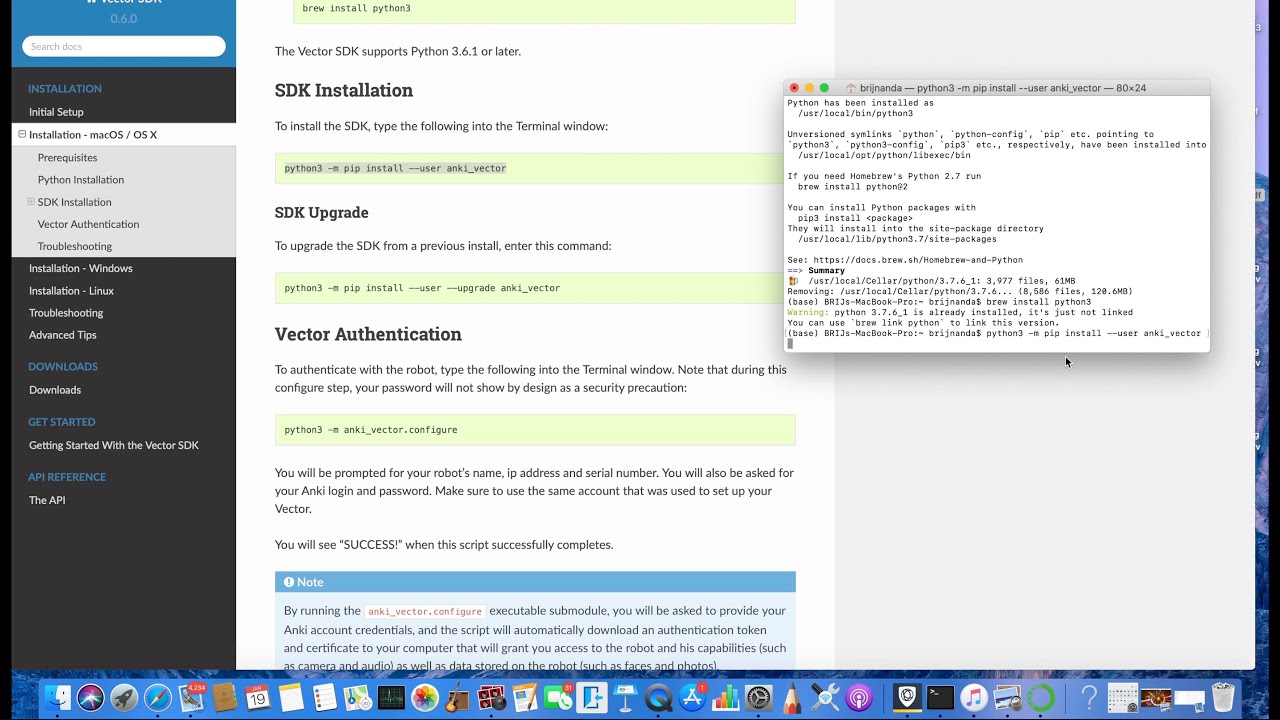Click the 0.6.0 version label
1280x720 pixels.
tap(124, 19)
